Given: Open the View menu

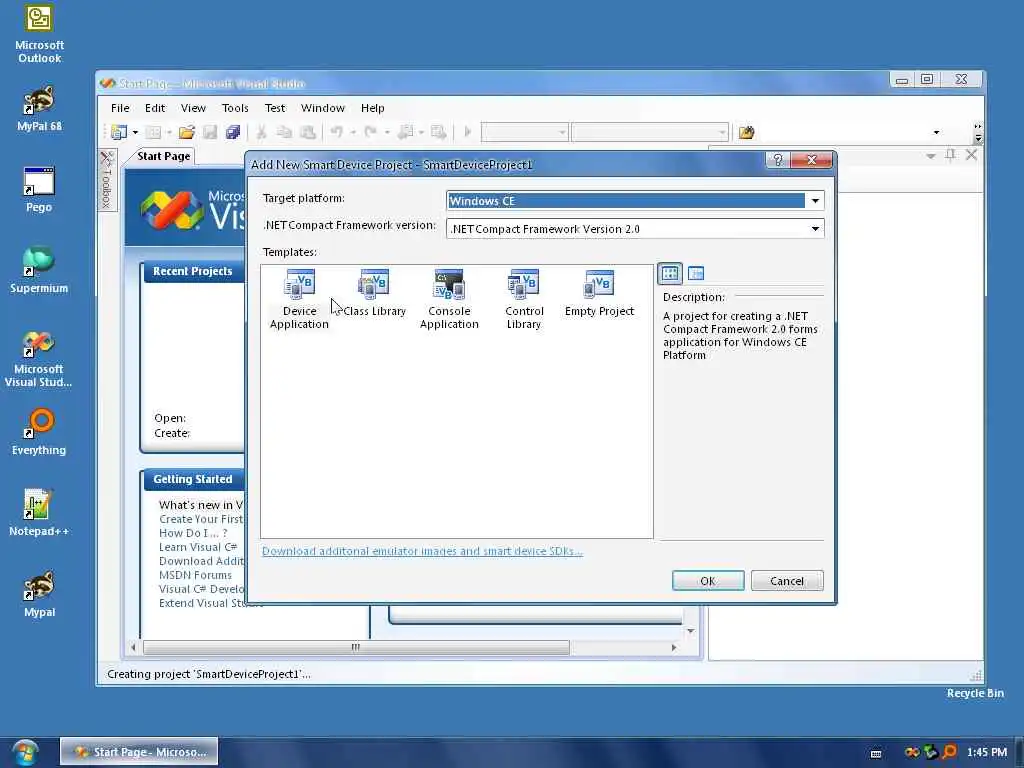Looking at the screenshot, I should click(193, 108).
